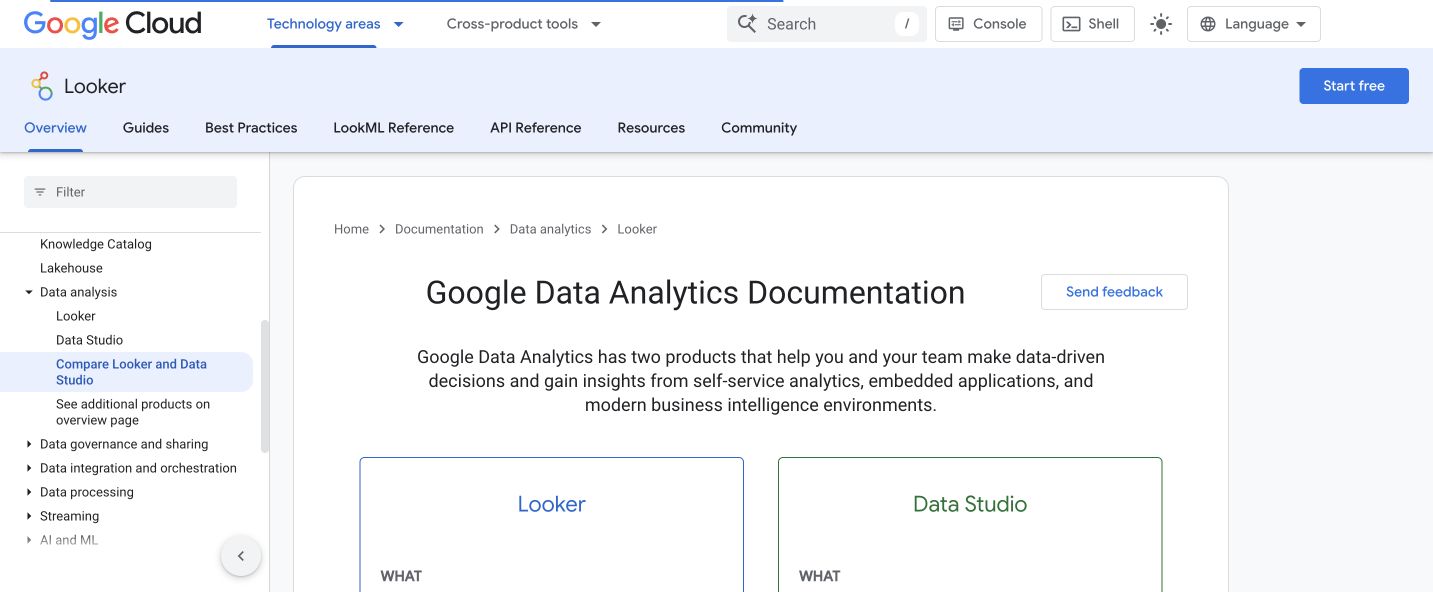This screenshot has width=1433, height=592.
Task: Click the Send feedback button
Action: [x=1114, y=292]
